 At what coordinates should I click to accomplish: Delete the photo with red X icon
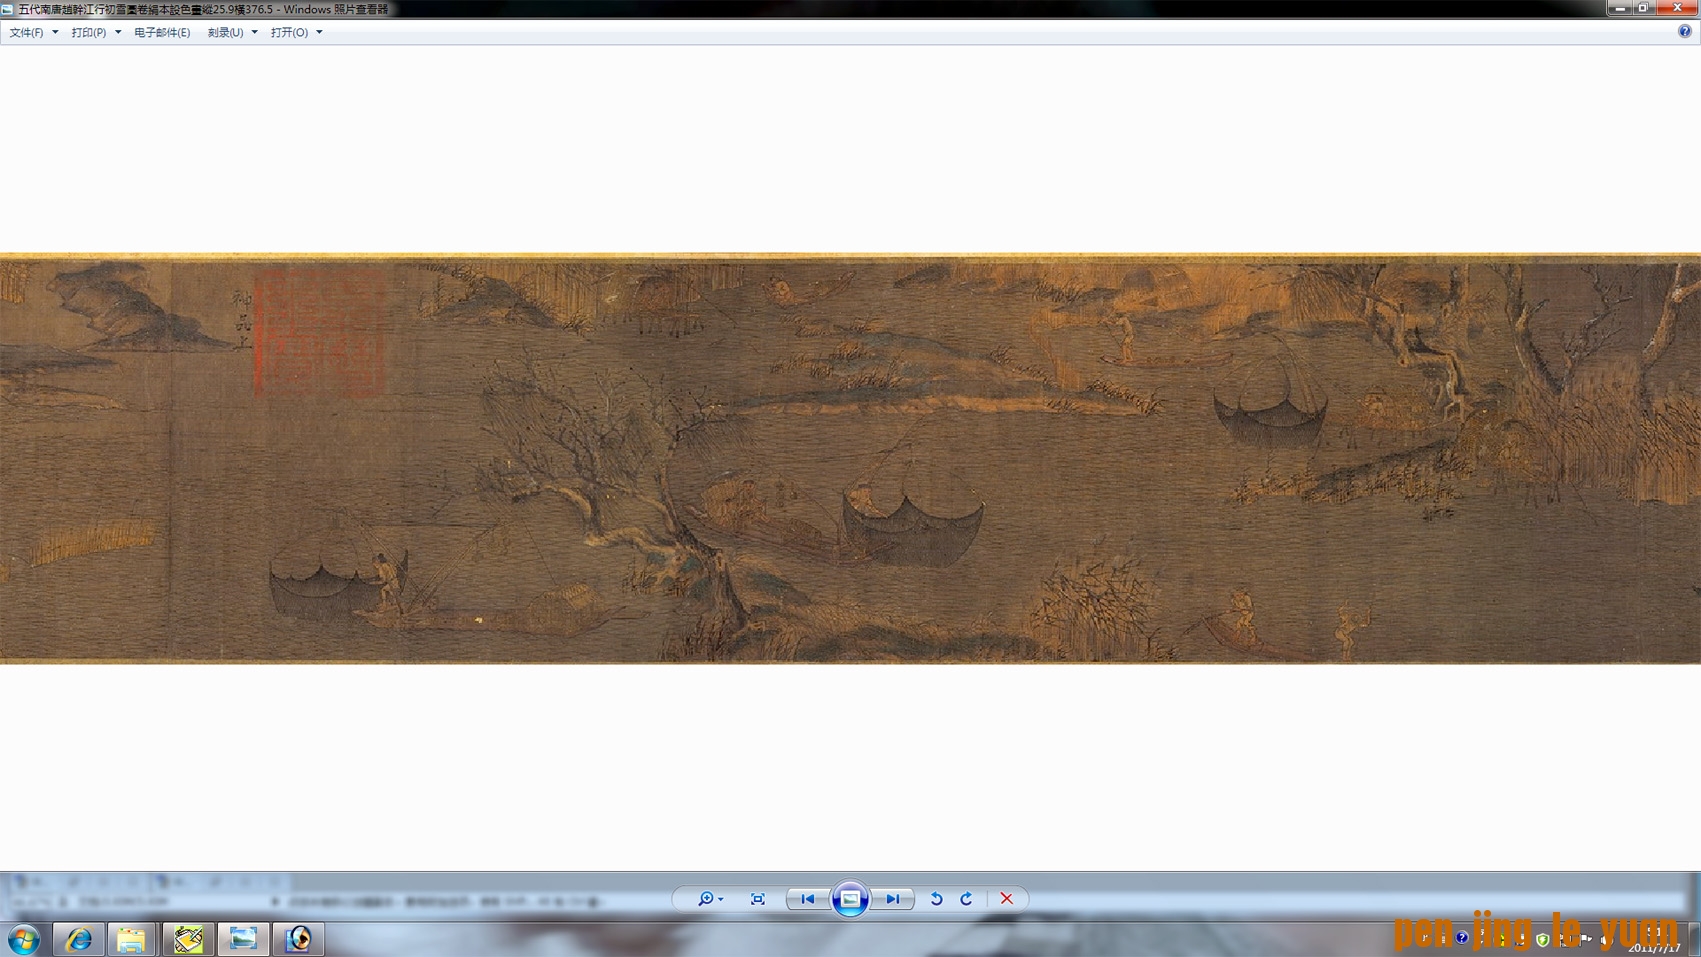click(1006, 899)
